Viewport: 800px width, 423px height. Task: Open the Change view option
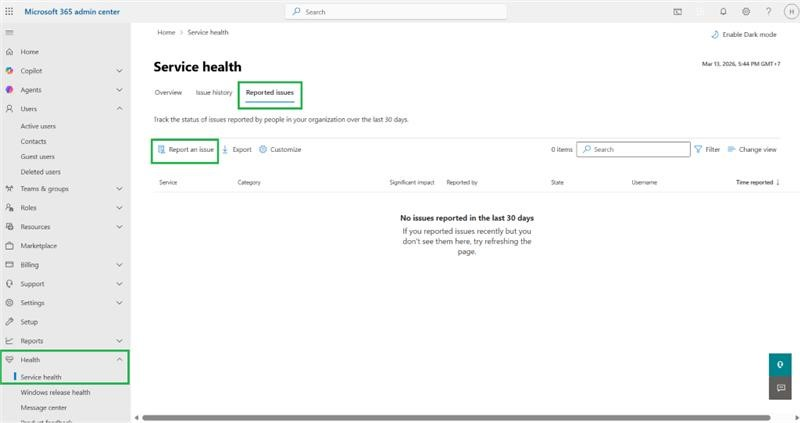752,150
